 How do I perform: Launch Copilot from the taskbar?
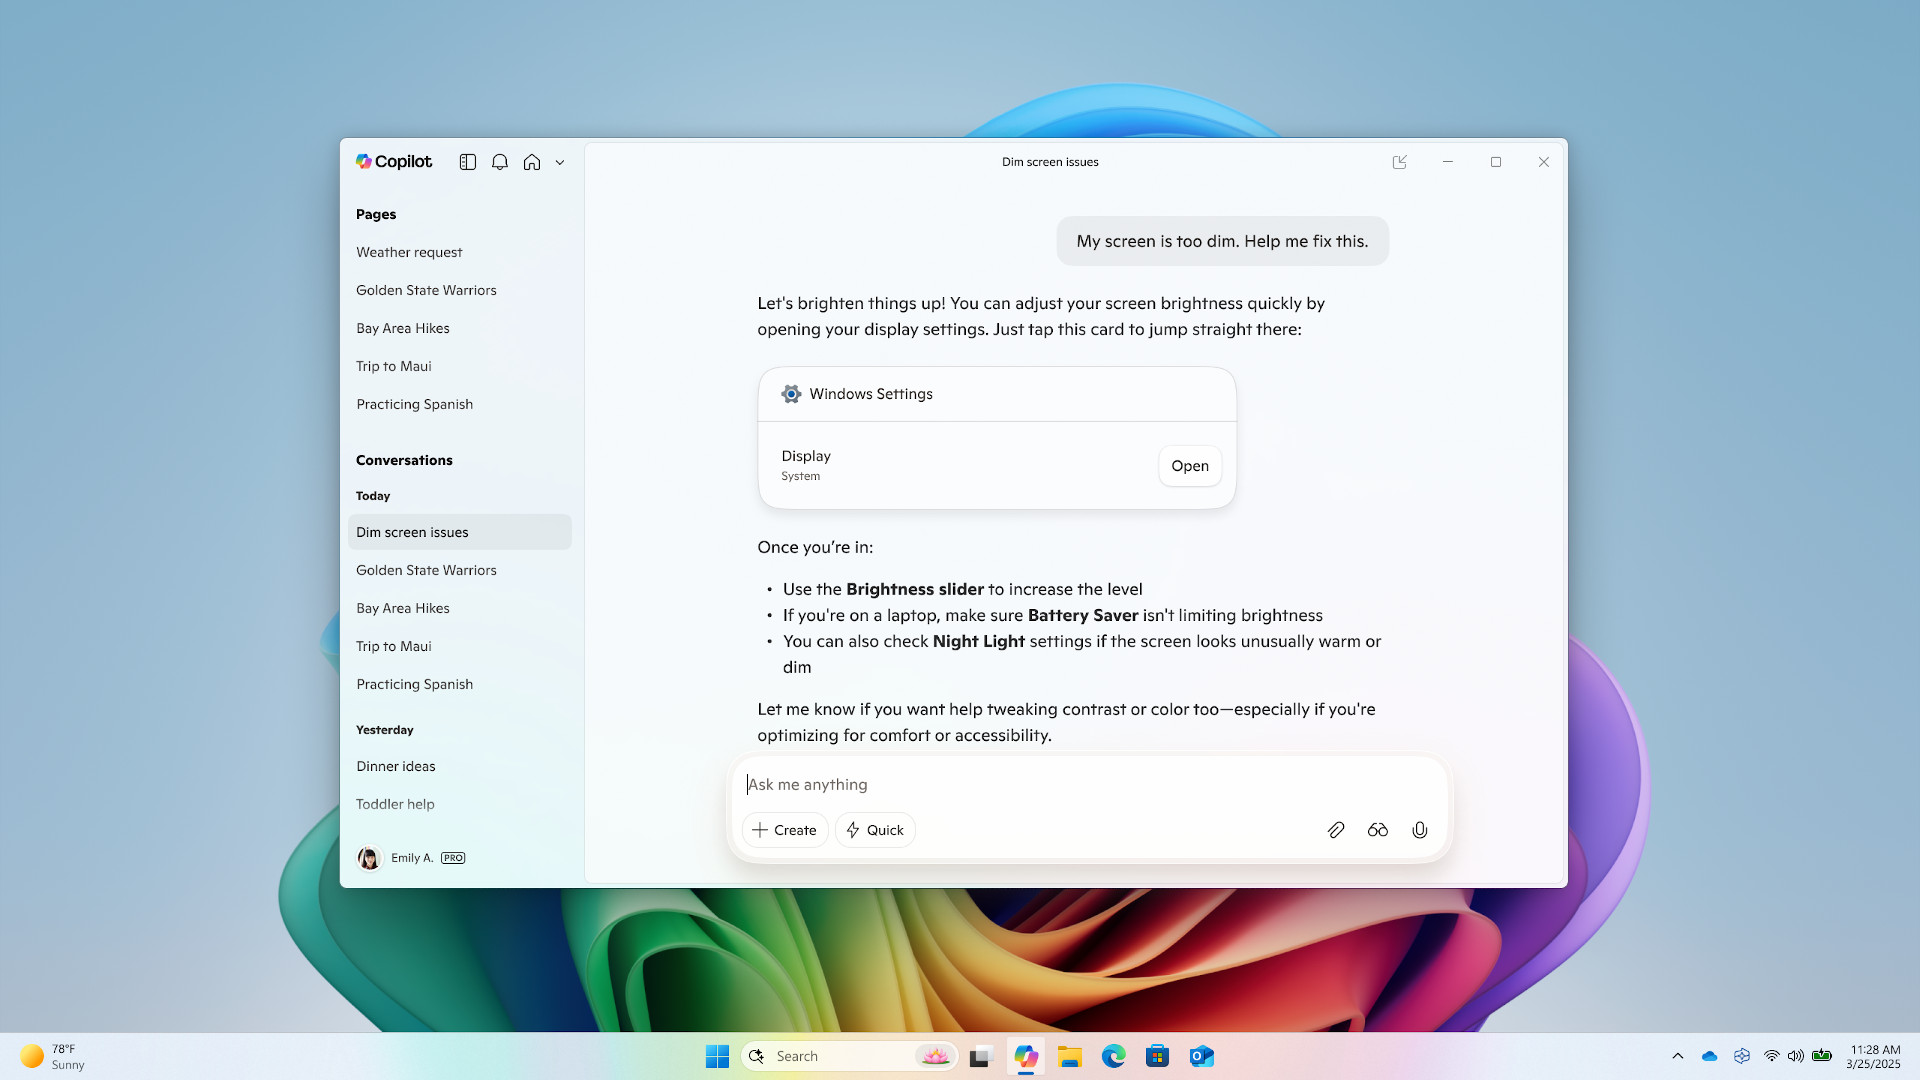[1025, 1055]
